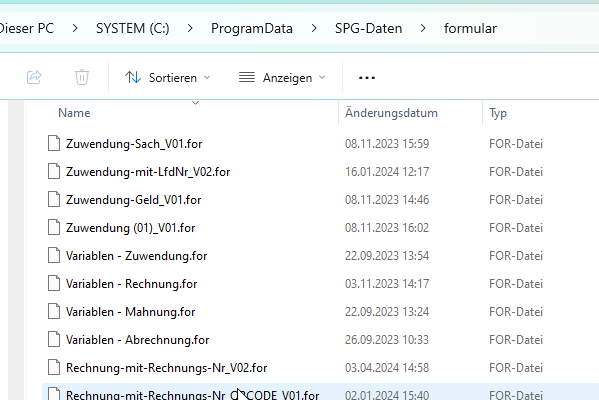Open the three-dots more options menu
Image resolution: width=599 pixels, height=400 pixels.
pyautogui.click(x=367, y=78)
